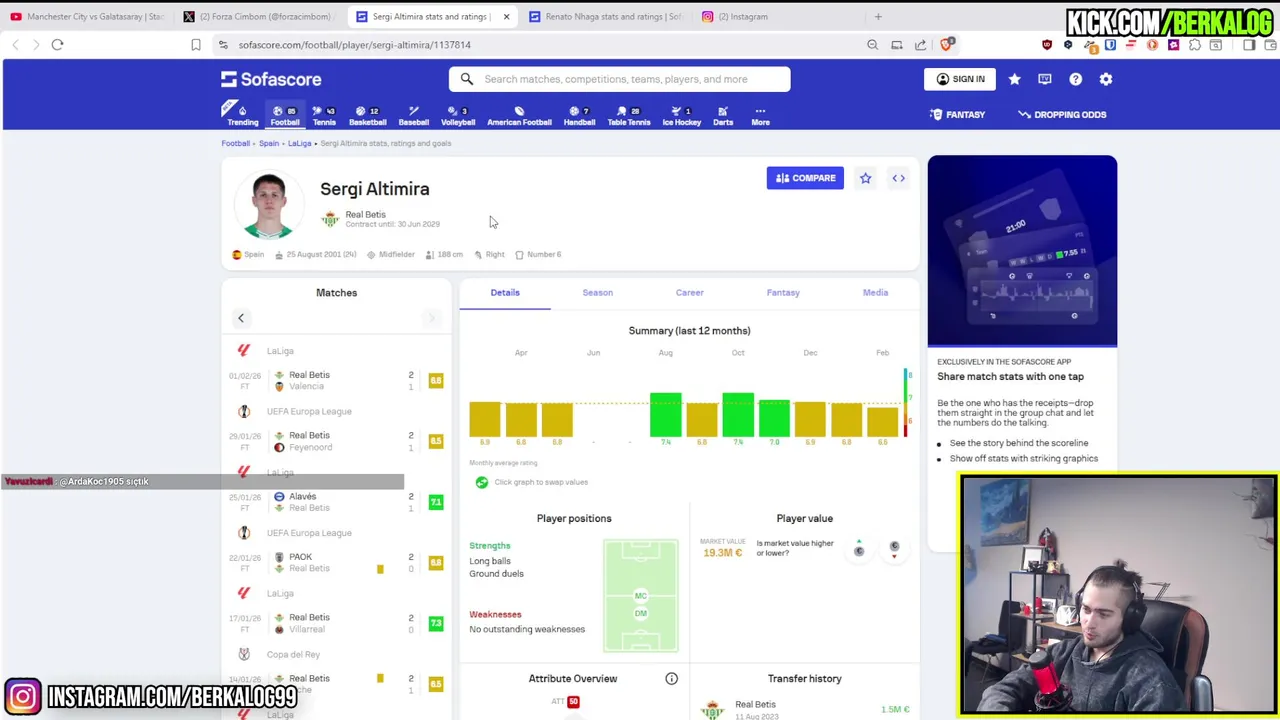Close the Sergi Altimira tab
1280x720 pixels.
[506, 16]
